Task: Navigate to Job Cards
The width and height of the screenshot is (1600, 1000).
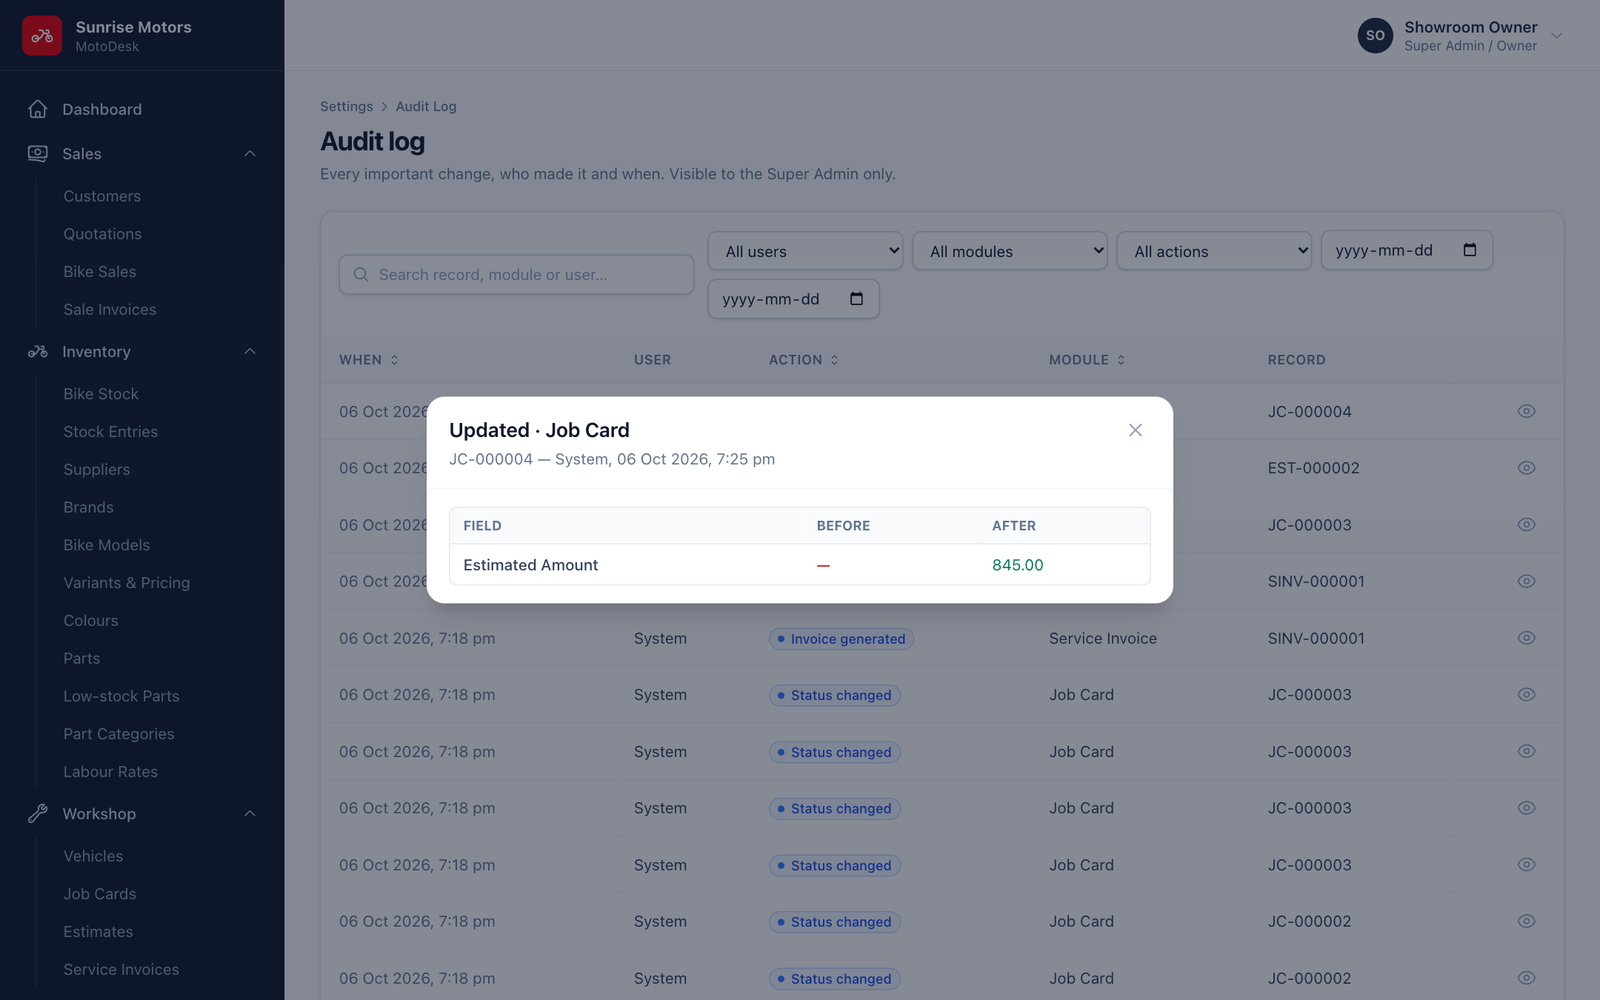Action: (x=100, y=894)
